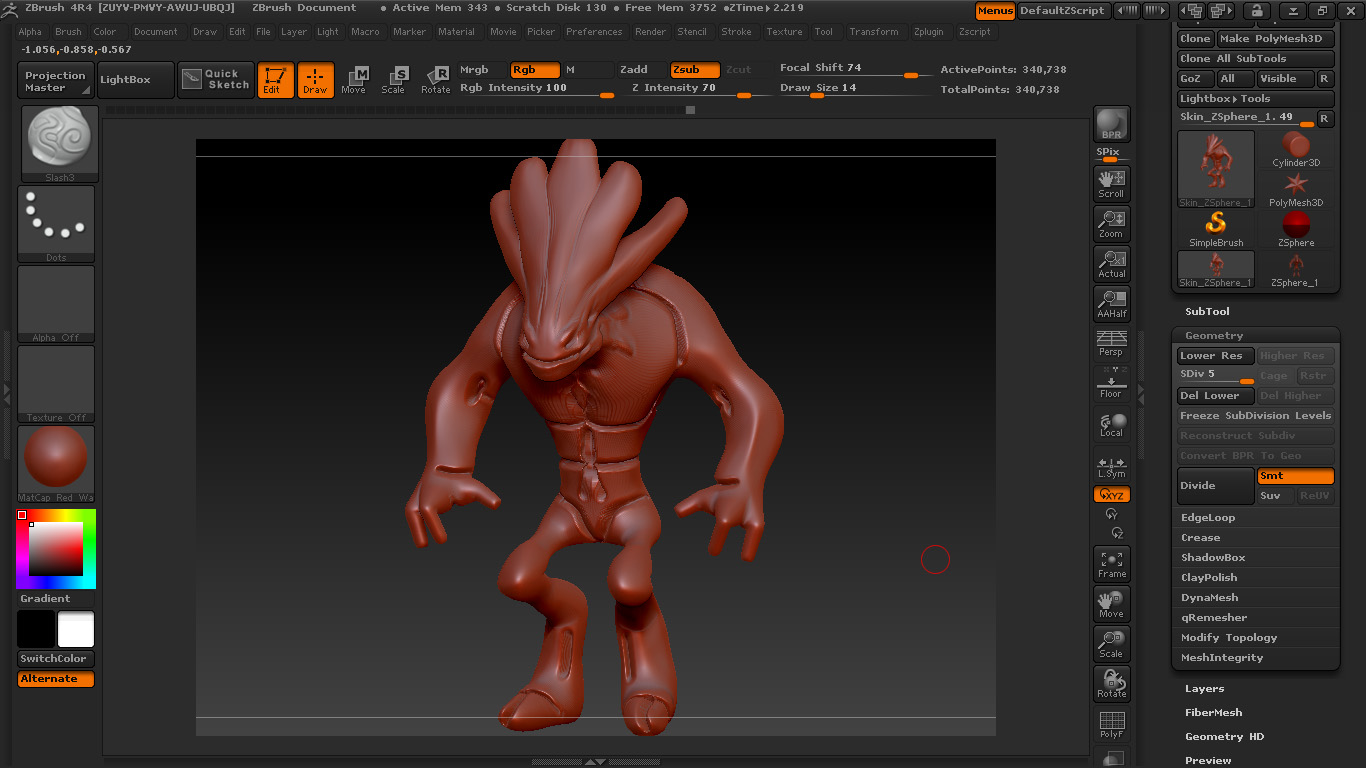Click the SwitchColor button
The image size is (1366, 768).
tap(56, 659)
